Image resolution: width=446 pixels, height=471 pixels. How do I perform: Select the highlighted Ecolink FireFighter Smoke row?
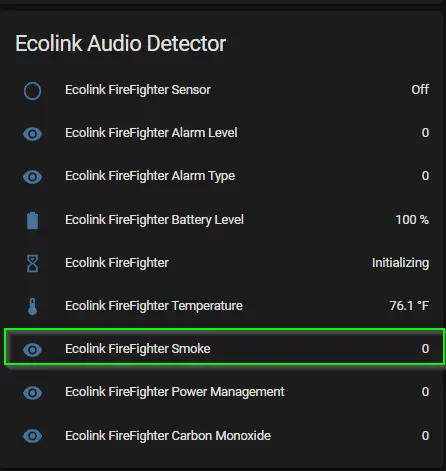(224, 347)
